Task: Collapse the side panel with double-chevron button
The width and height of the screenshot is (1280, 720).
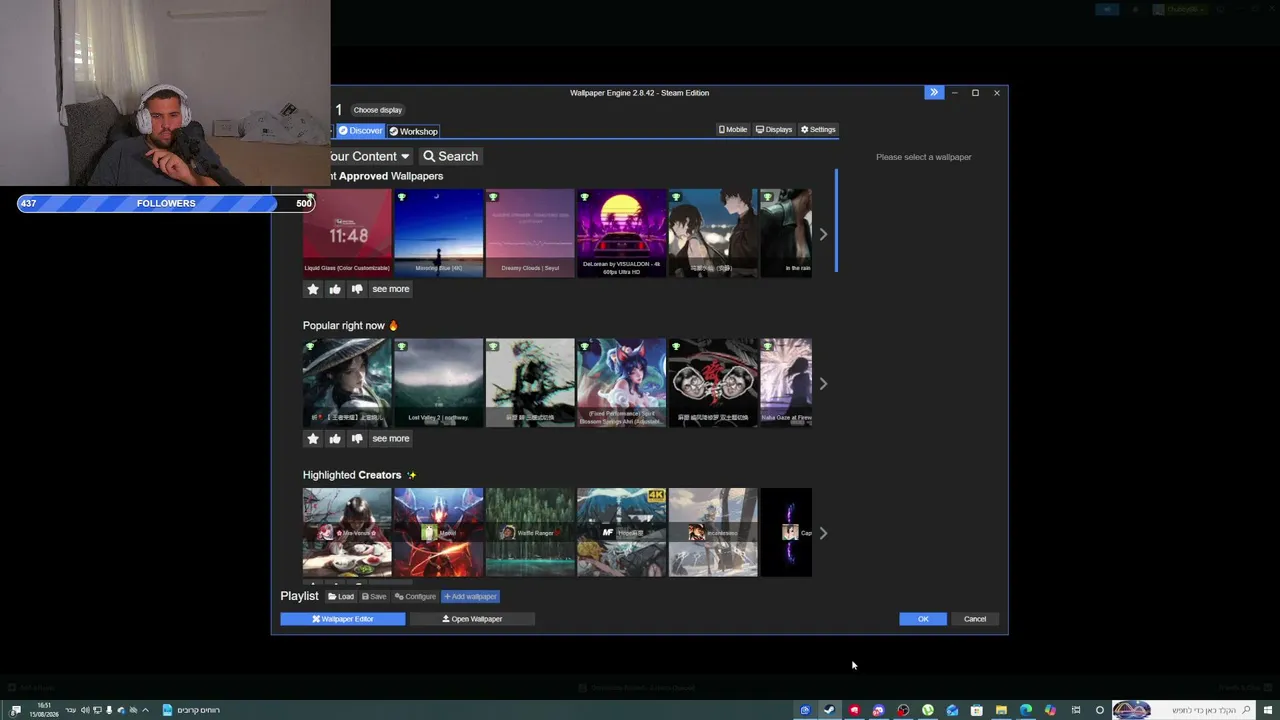Action: point(934,93)
